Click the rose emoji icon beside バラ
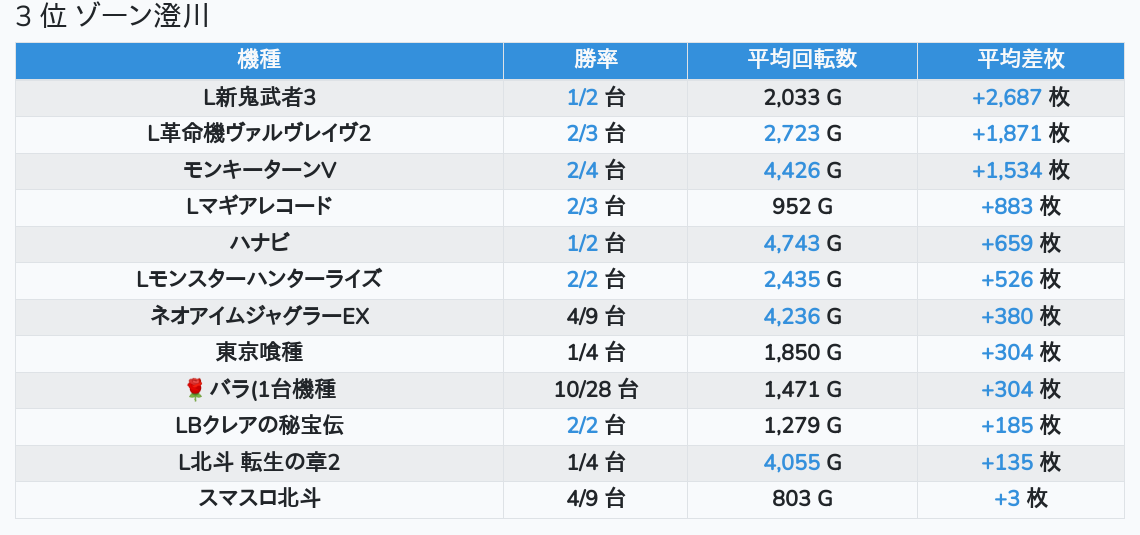The width and height of the screenshot is (1140, 535). pos(195,389)
